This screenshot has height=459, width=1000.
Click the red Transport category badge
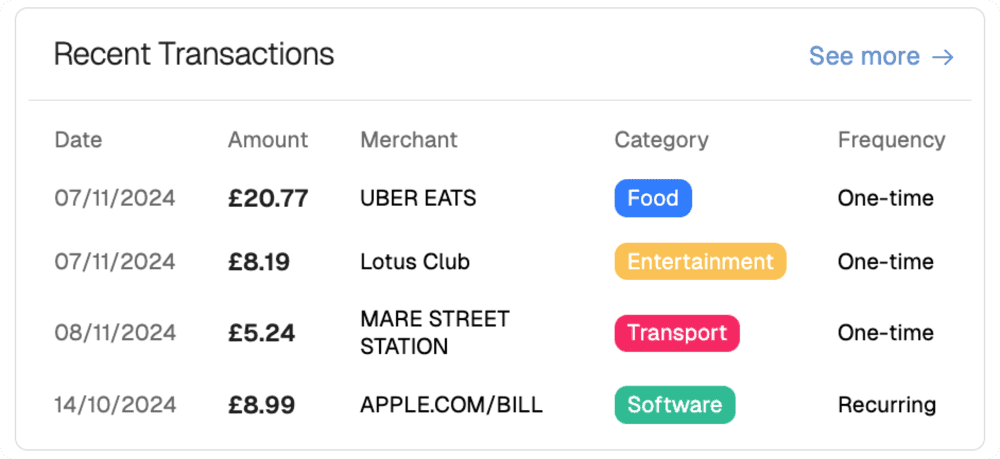(x=676, y=333)
